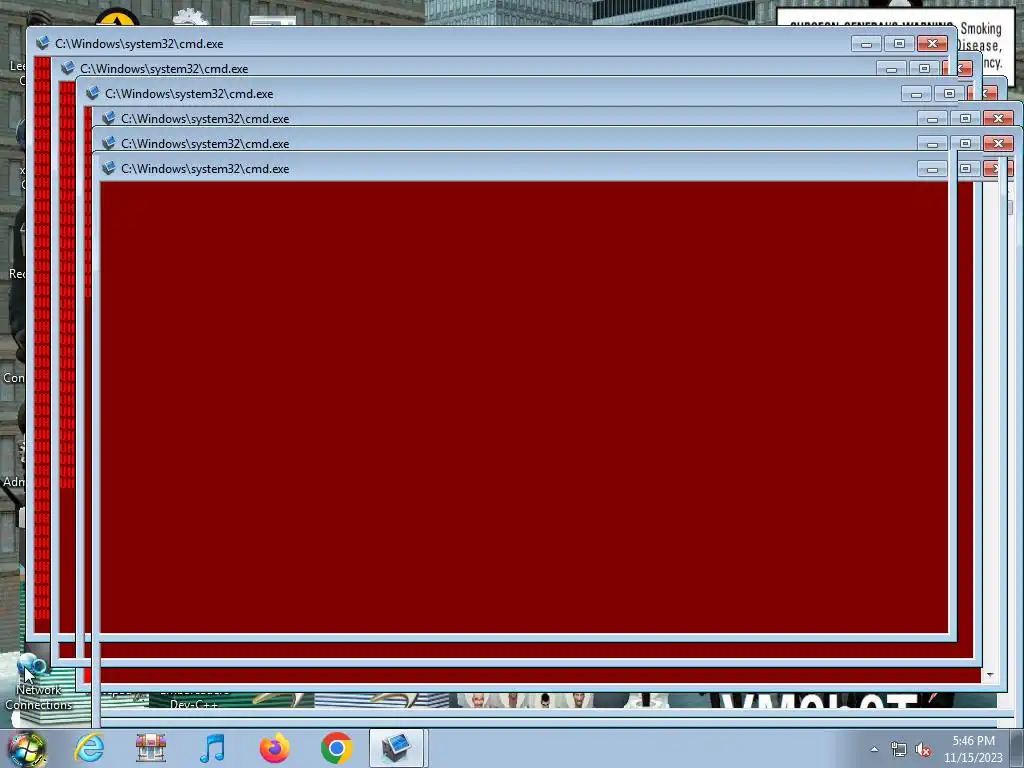Show hidden system tray icons
1024x768 pixels.
coord(874,749)
